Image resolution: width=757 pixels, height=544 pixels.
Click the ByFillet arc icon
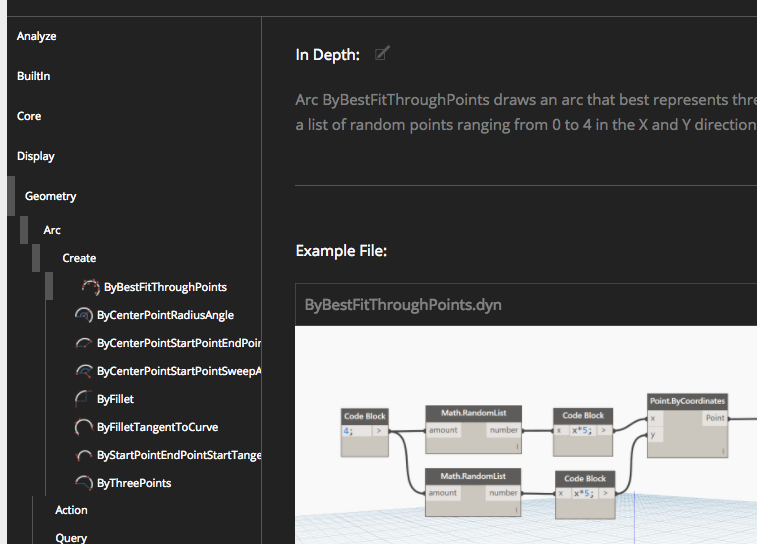coord(84,399)
